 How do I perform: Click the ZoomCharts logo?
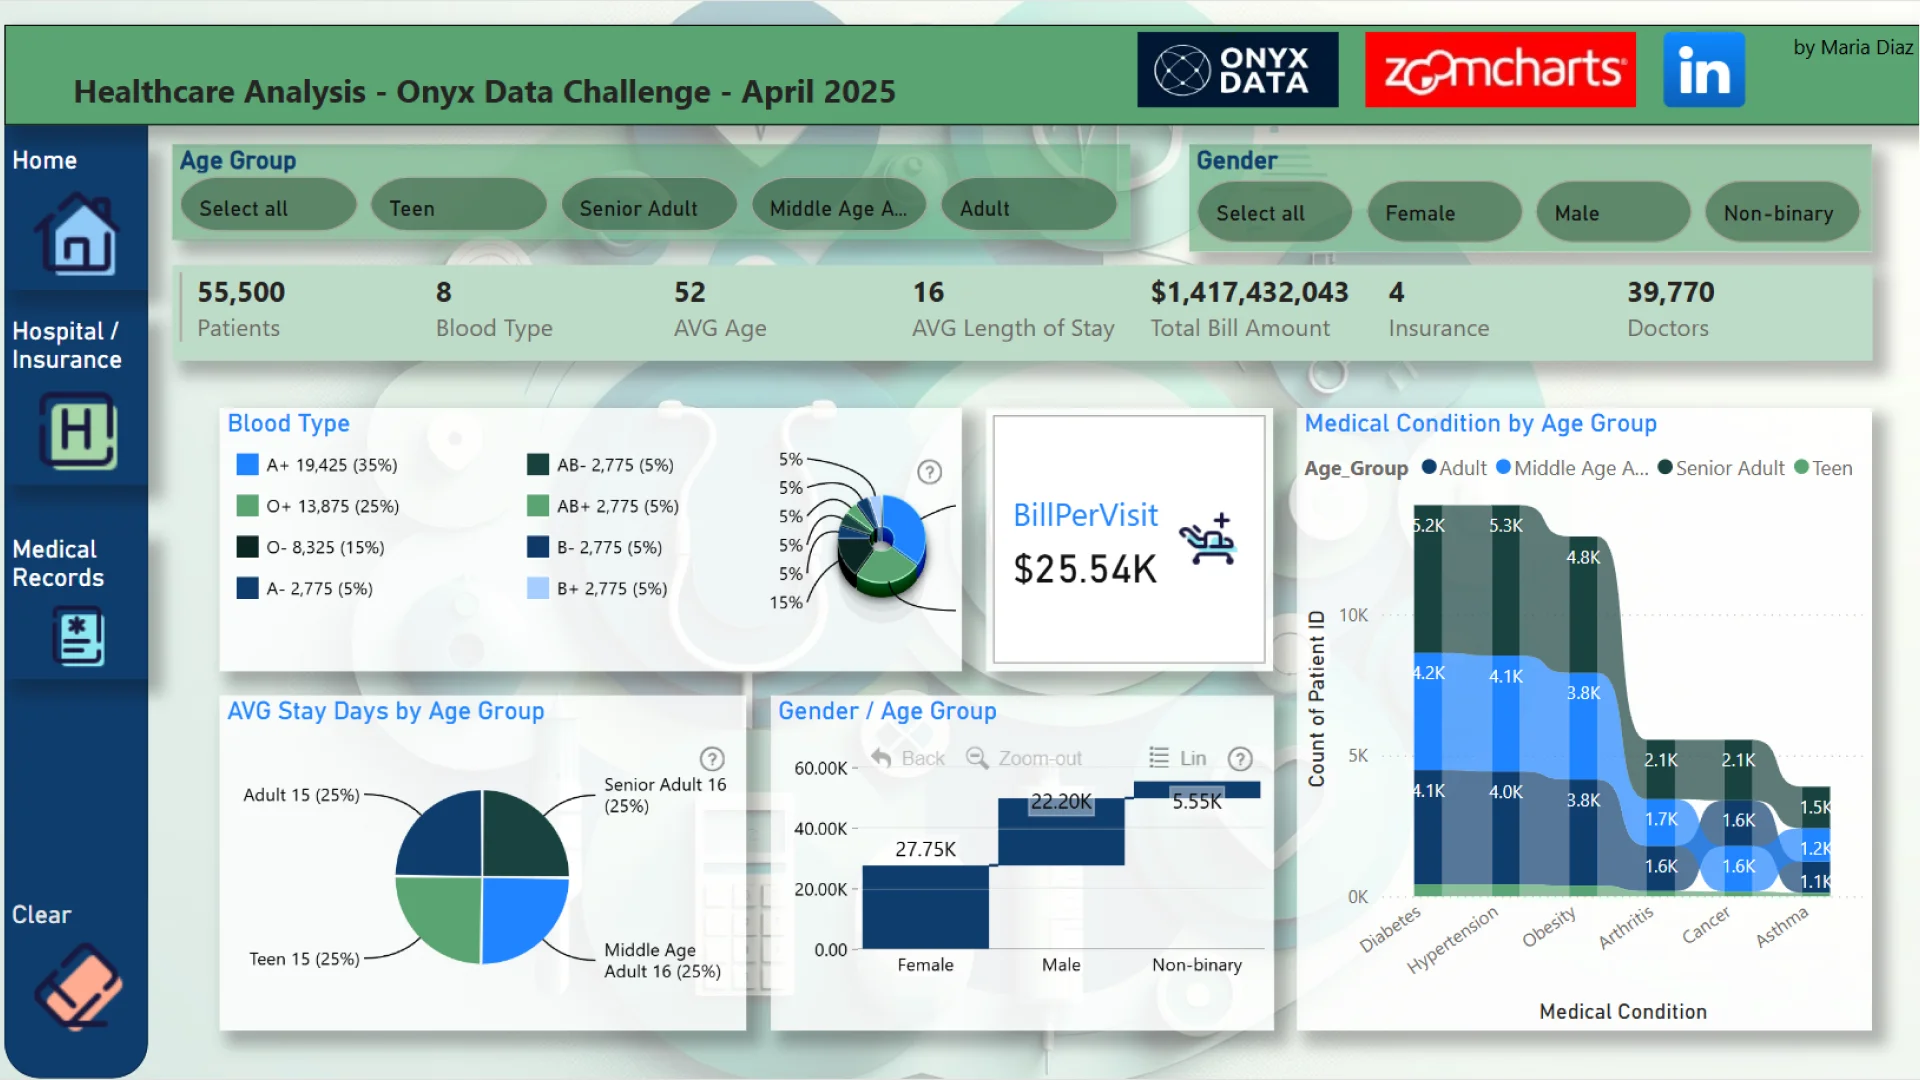coord(1499,70)
